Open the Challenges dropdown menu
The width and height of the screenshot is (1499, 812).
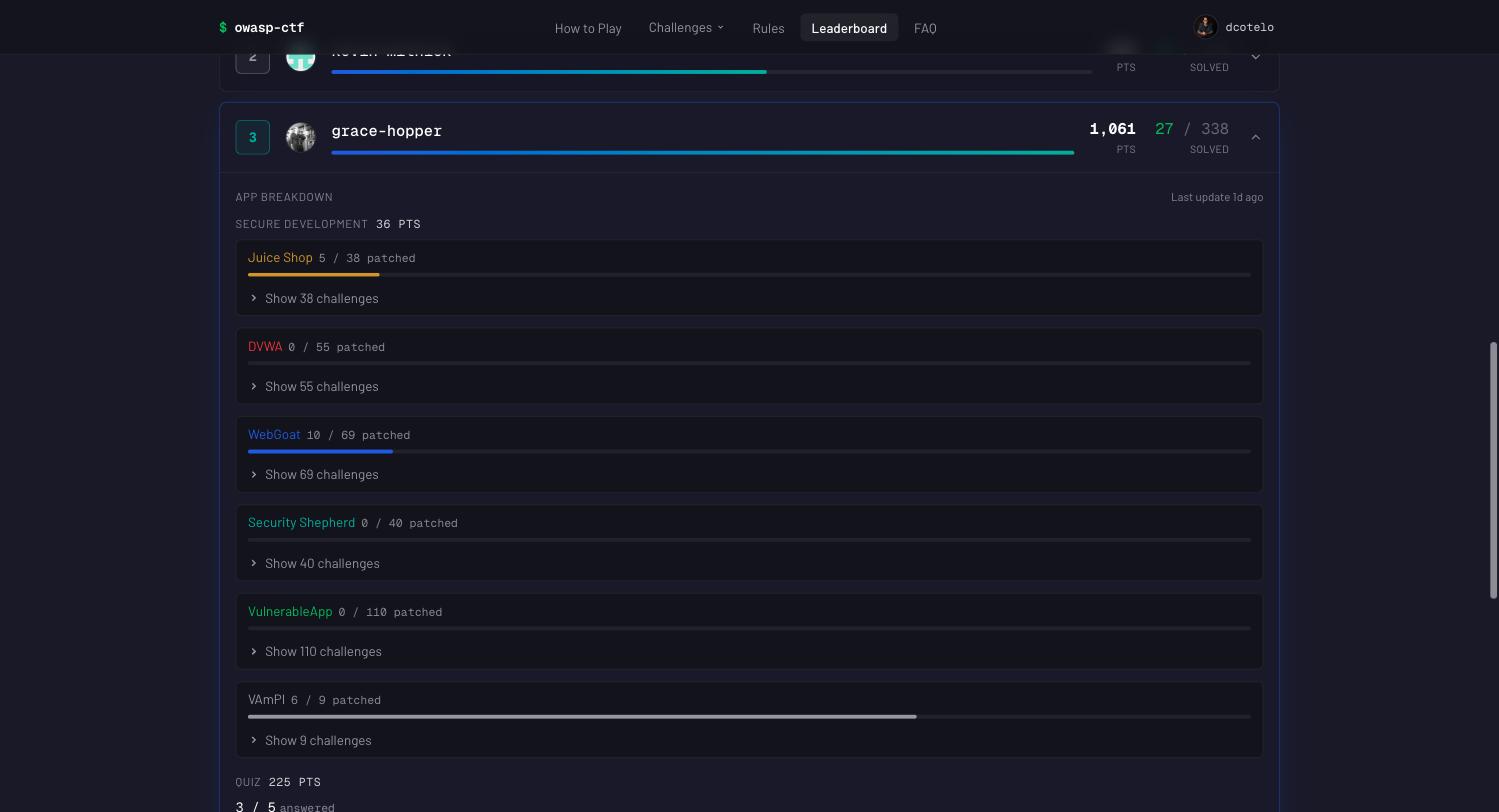(x=686, y=28)
